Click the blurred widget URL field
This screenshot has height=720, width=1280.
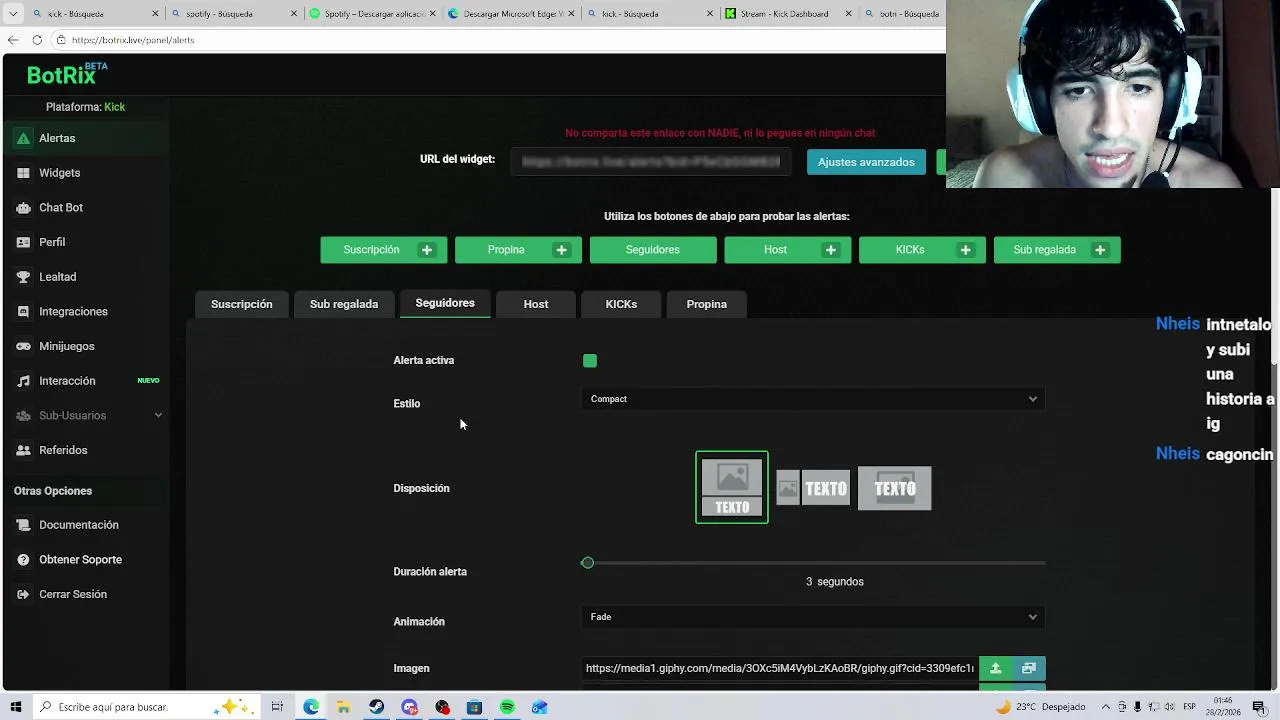[x=651, y=162]
